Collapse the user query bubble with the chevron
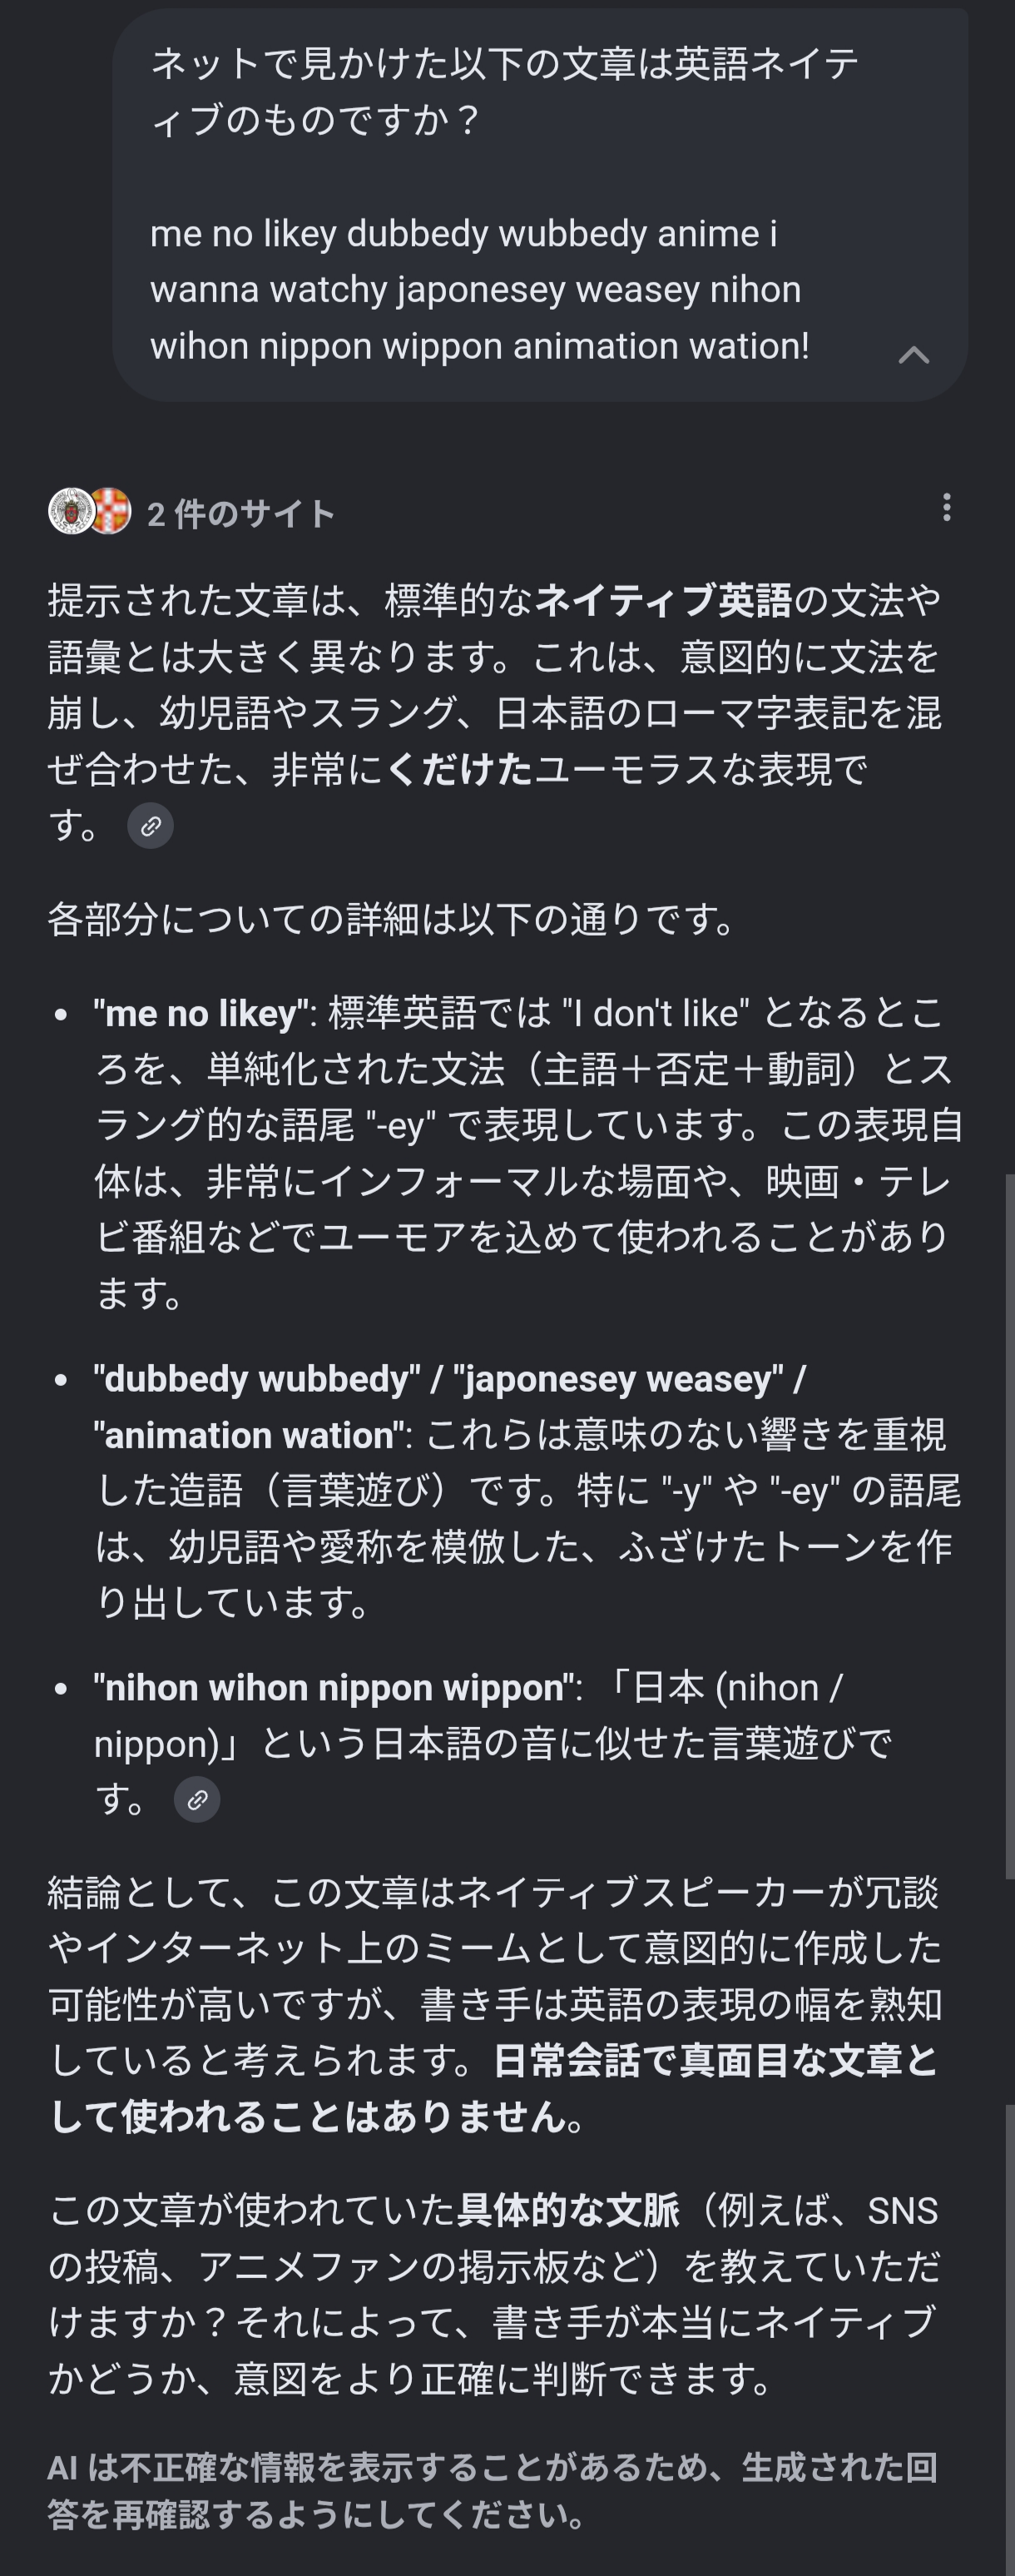Screen dimensions: 1015x2576 click(913, 355)
